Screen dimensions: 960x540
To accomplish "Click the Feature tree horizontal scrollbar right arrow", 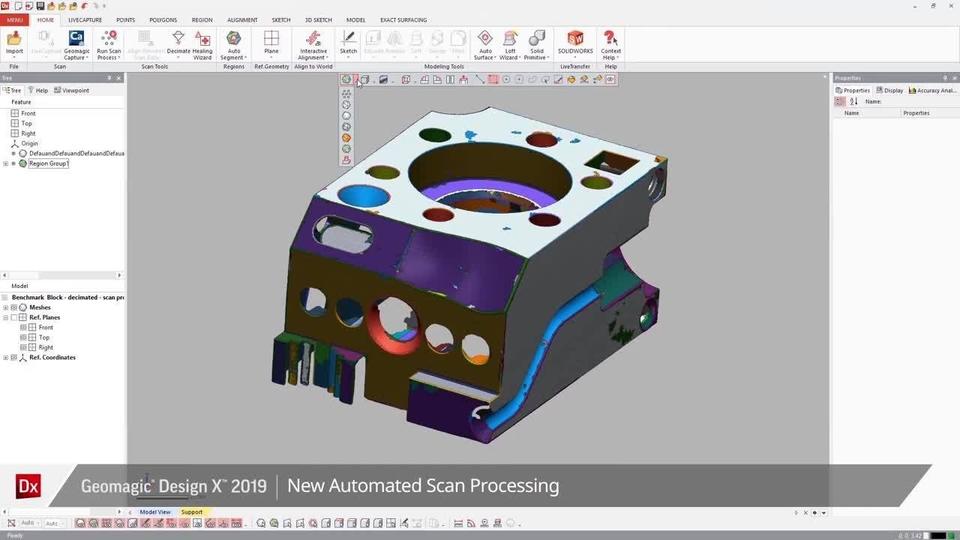I will pos(119,276).
